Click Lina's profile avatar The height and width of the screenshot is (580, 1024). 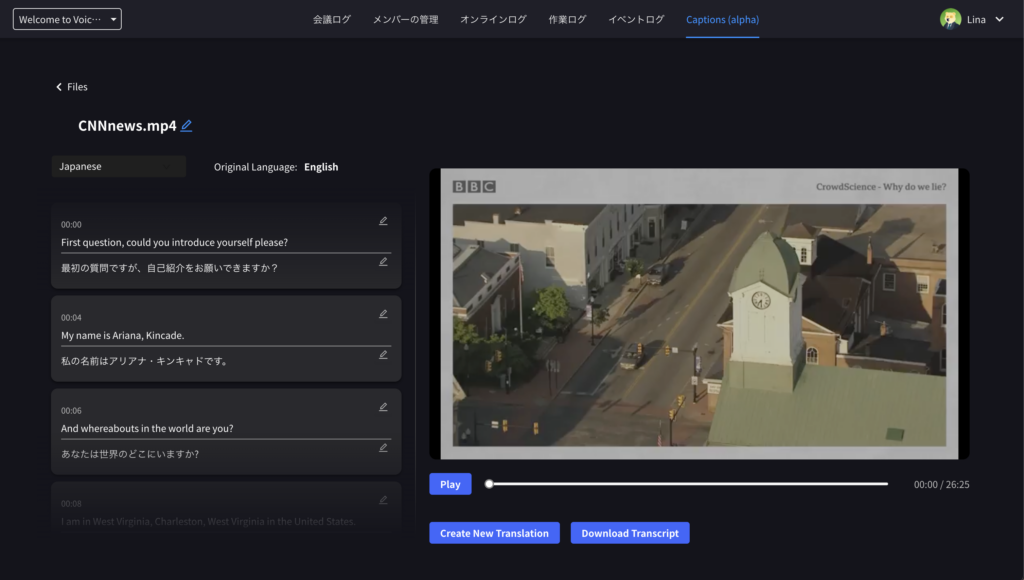[x=950, y=19]
